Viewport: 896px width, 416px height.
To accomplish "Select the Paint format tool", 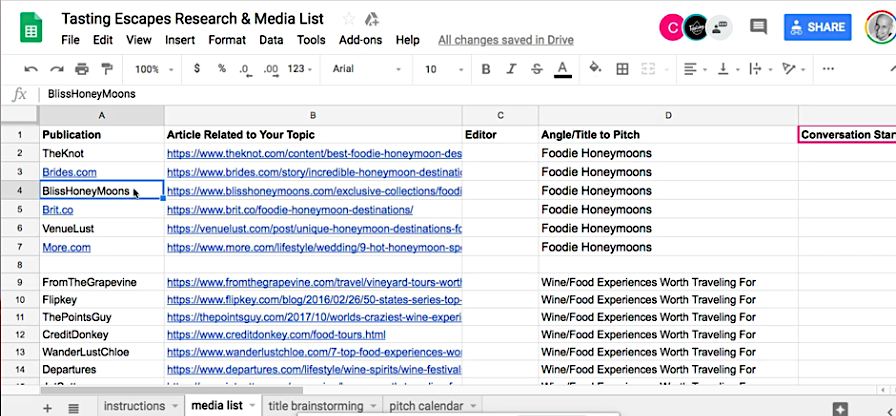I will point(107,69).
